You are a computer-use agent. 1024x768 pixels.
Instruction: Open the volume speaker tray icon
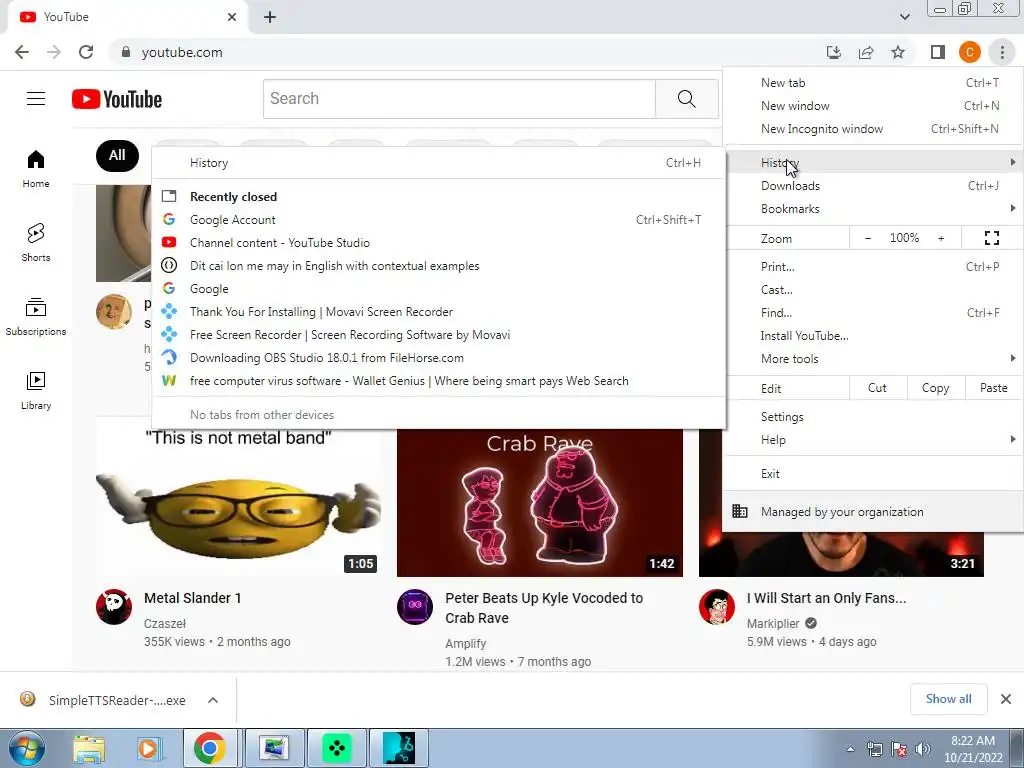(x=923, y=749)
